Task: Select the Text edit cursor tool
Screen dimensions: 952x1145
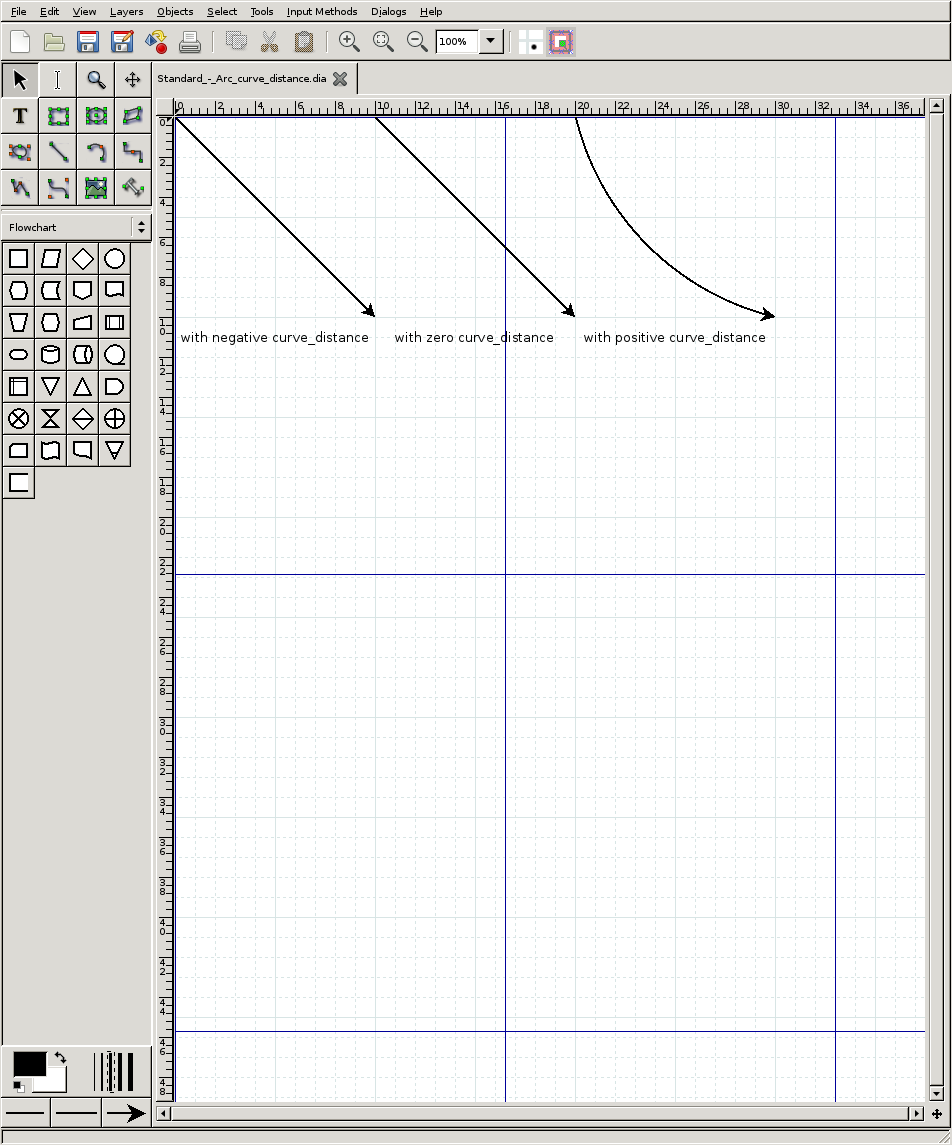Action: click(x=58, y=80)
